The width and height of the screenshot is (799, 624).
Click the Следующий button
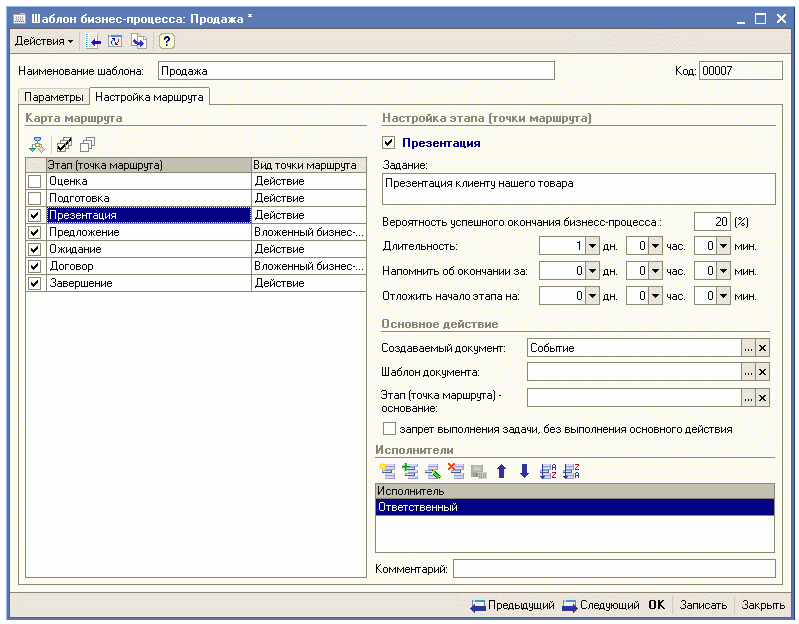pos(601,605)
